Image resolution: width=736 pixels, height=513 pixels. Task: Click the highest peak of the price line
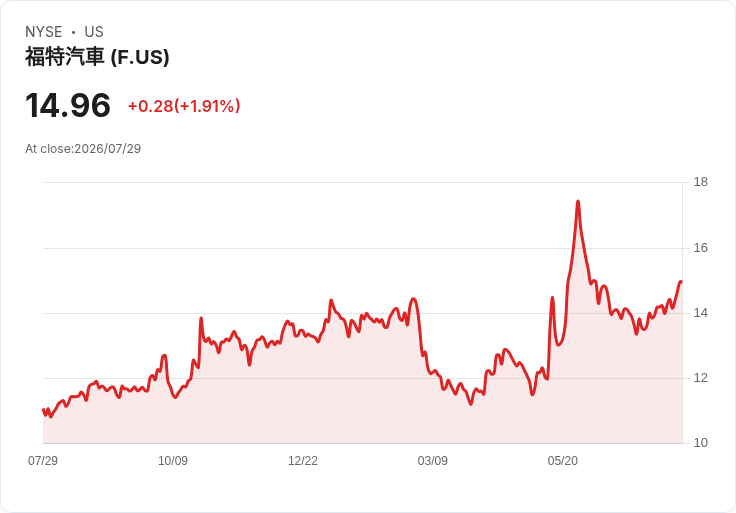coord(578,201)
